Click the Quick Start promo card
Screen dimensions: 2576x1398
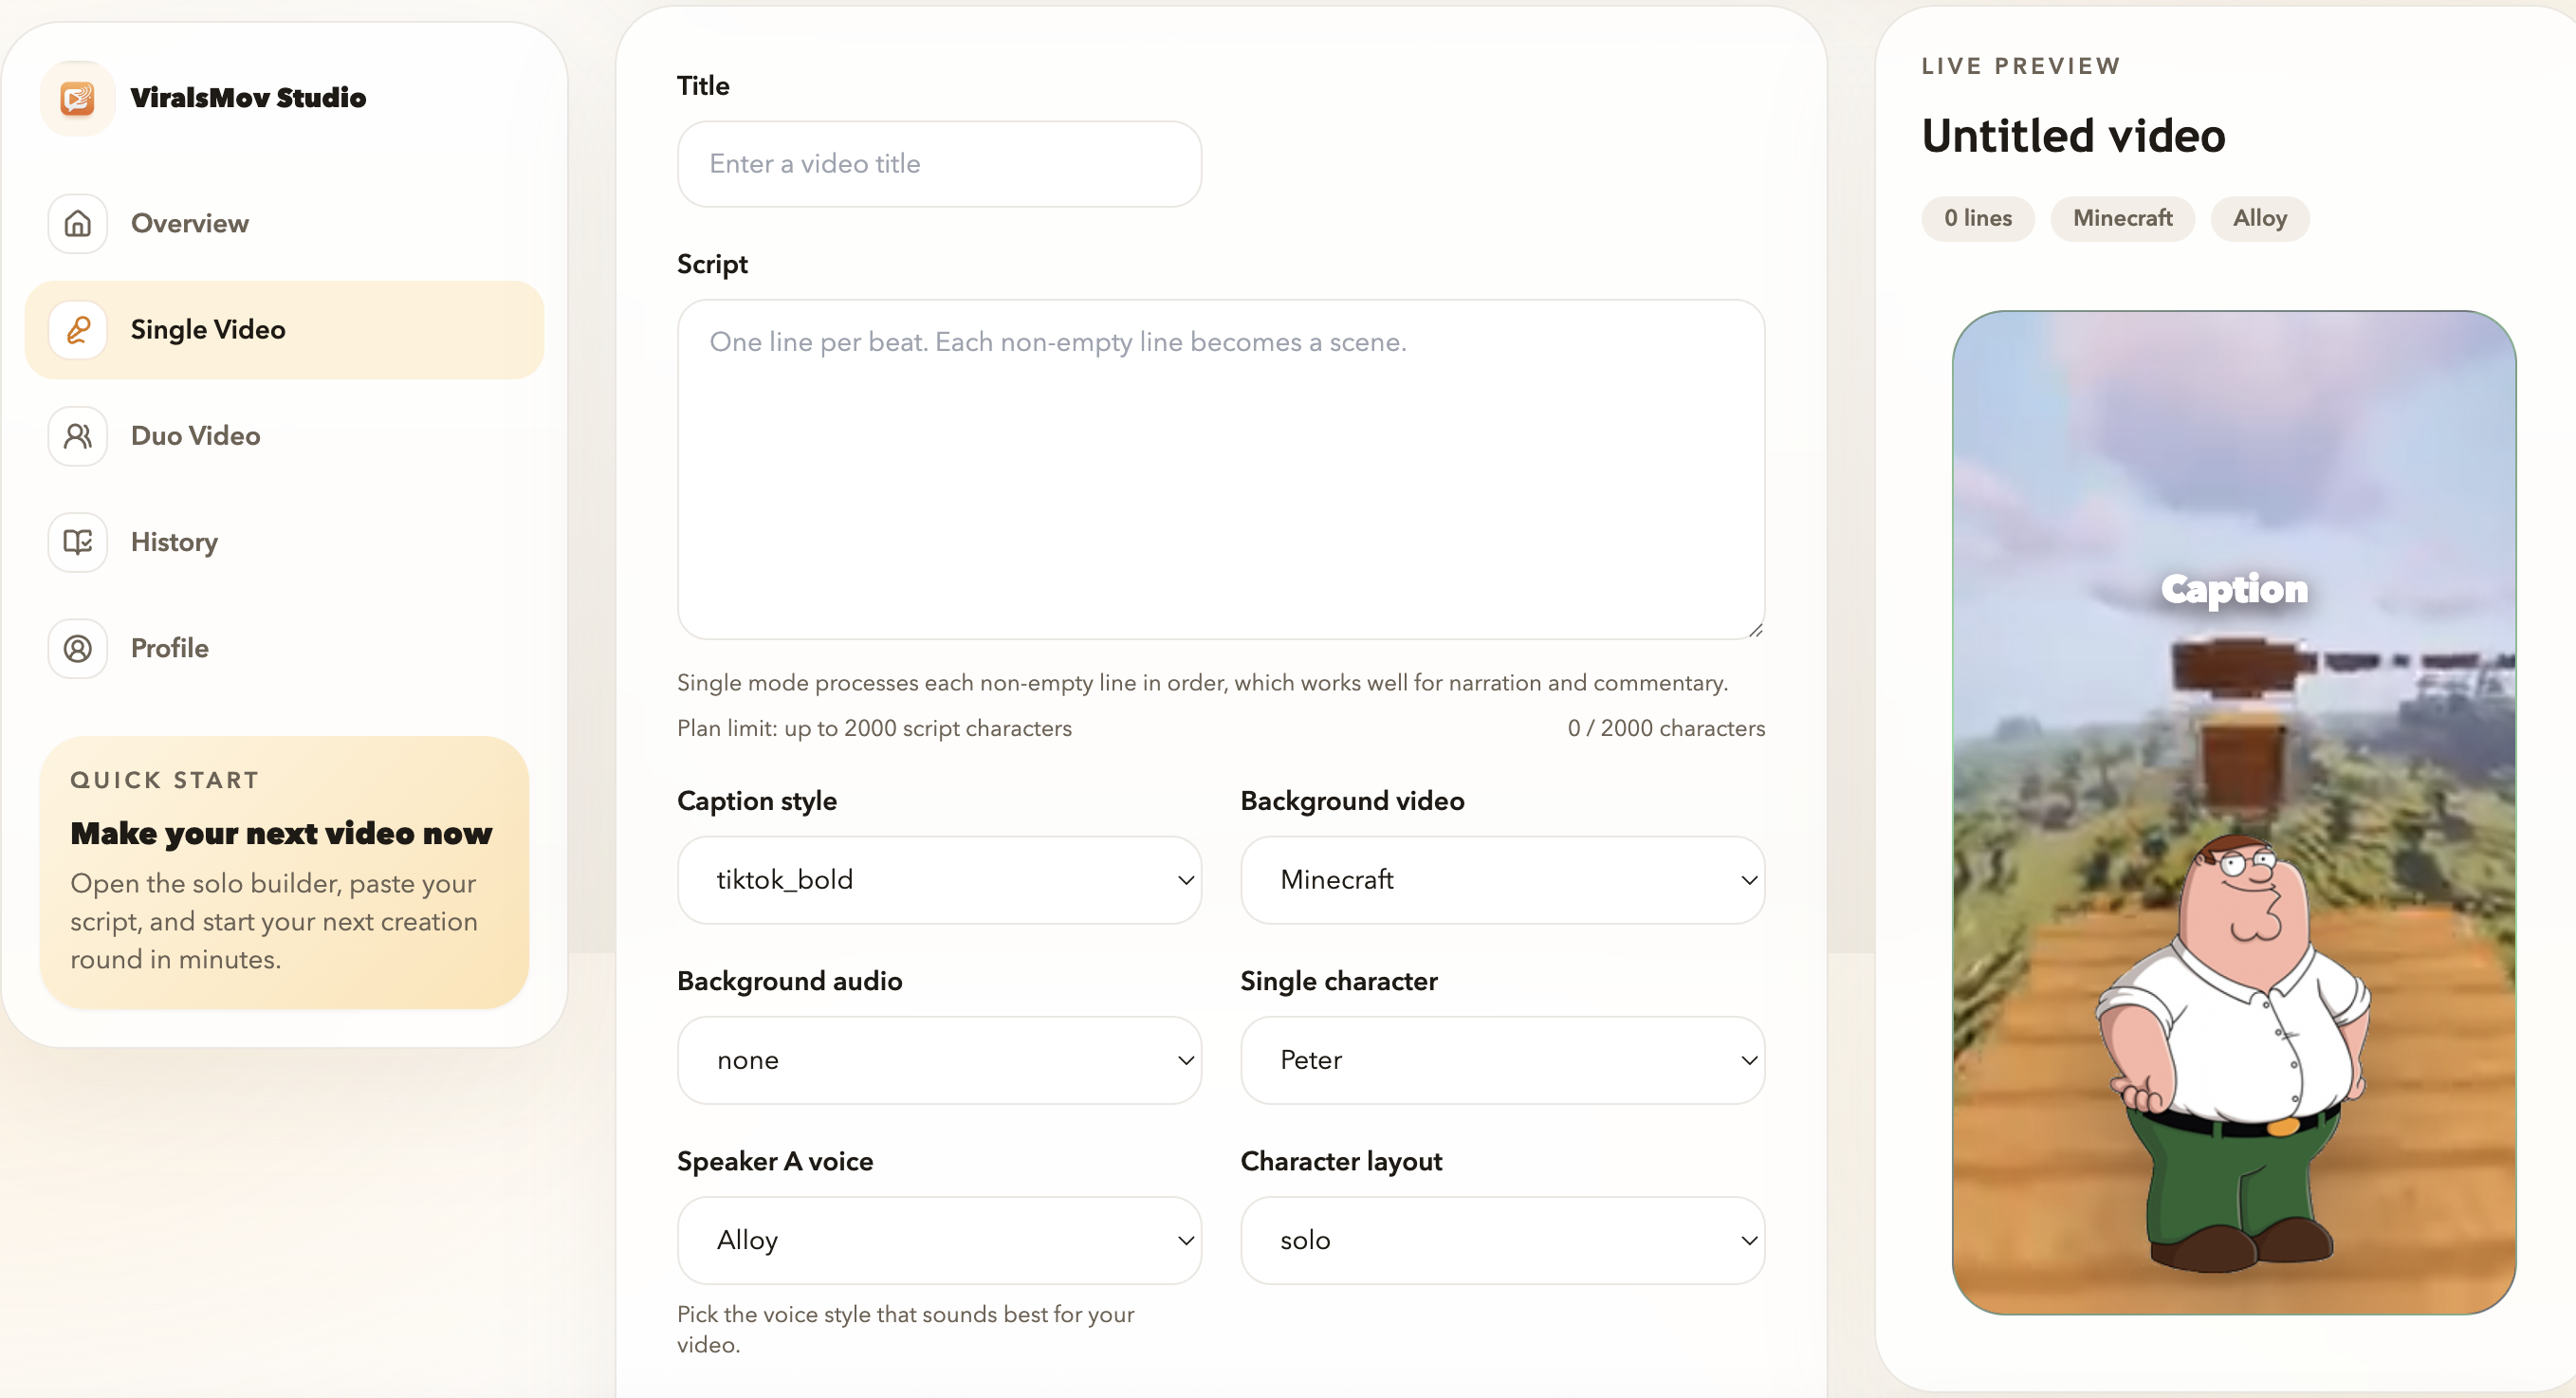point(284,872)
